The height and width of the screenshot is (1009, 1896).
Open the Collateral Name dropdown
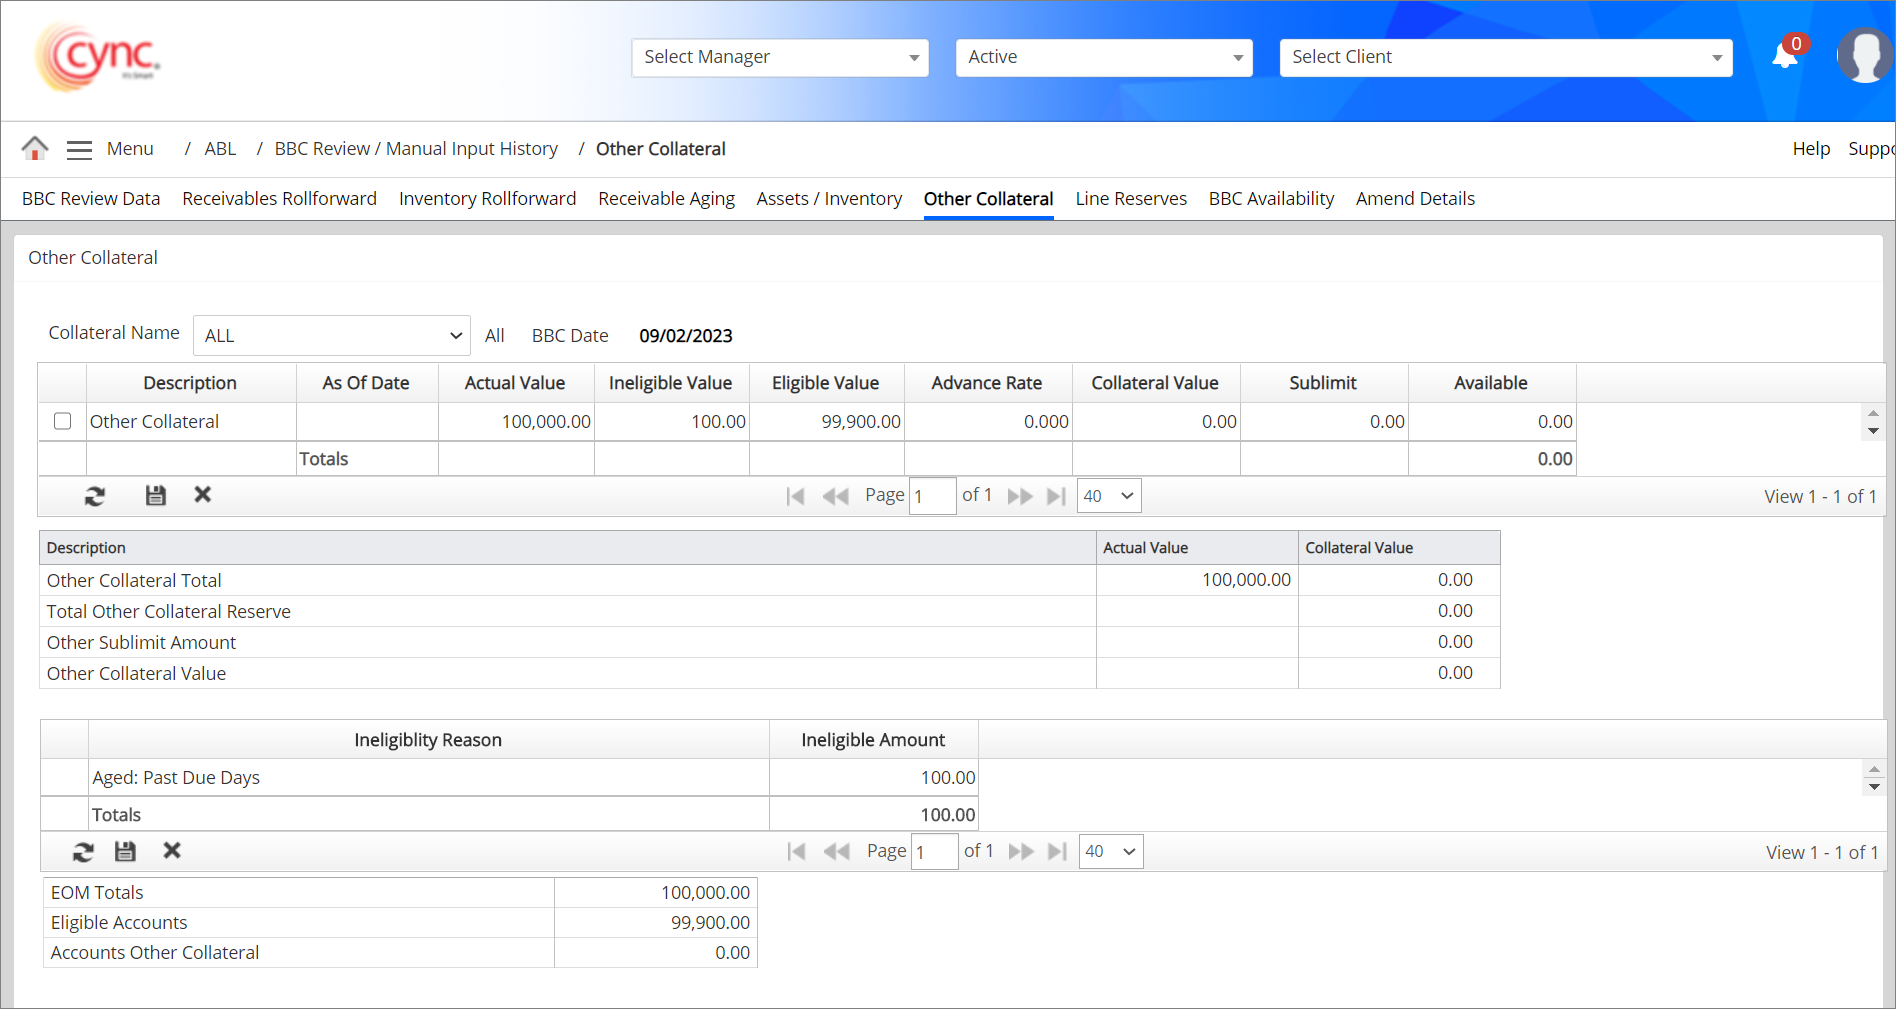332,336
